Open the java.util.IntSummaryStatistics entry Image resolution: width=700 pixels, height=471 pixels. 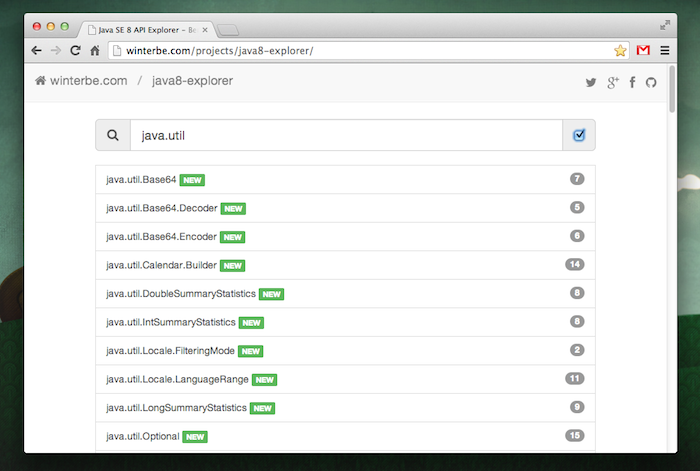(x=345, y=322)
